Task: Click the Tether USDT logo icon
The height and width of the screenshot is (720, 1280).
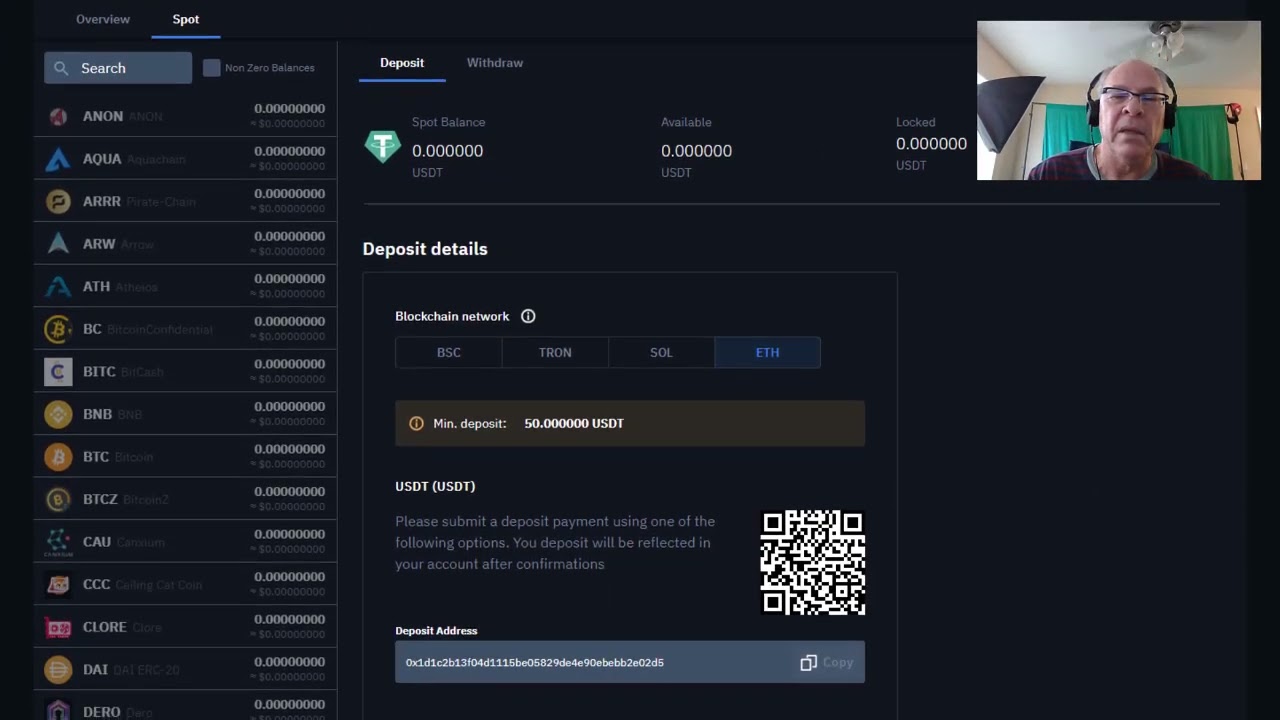Action: tap(382, 146)
